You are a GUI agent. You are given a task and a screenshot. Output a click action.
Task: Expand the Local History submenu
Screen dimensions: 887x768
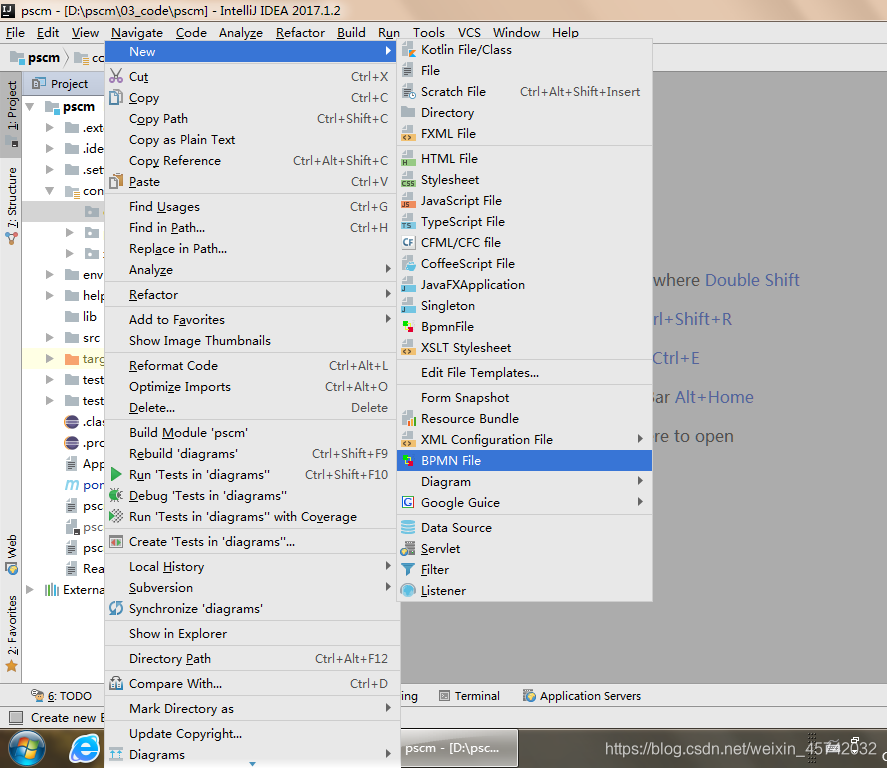click(x=388, y=566)
